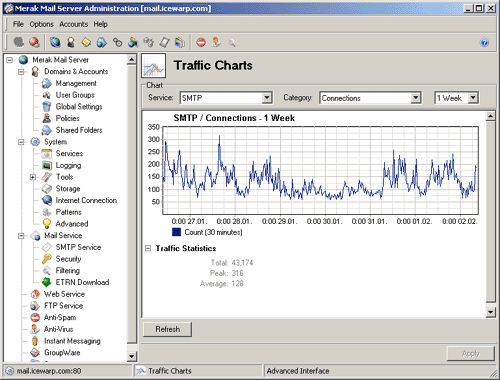Click the Total 43,174 statistic value

pyautogui.click(x=242, y=263)
